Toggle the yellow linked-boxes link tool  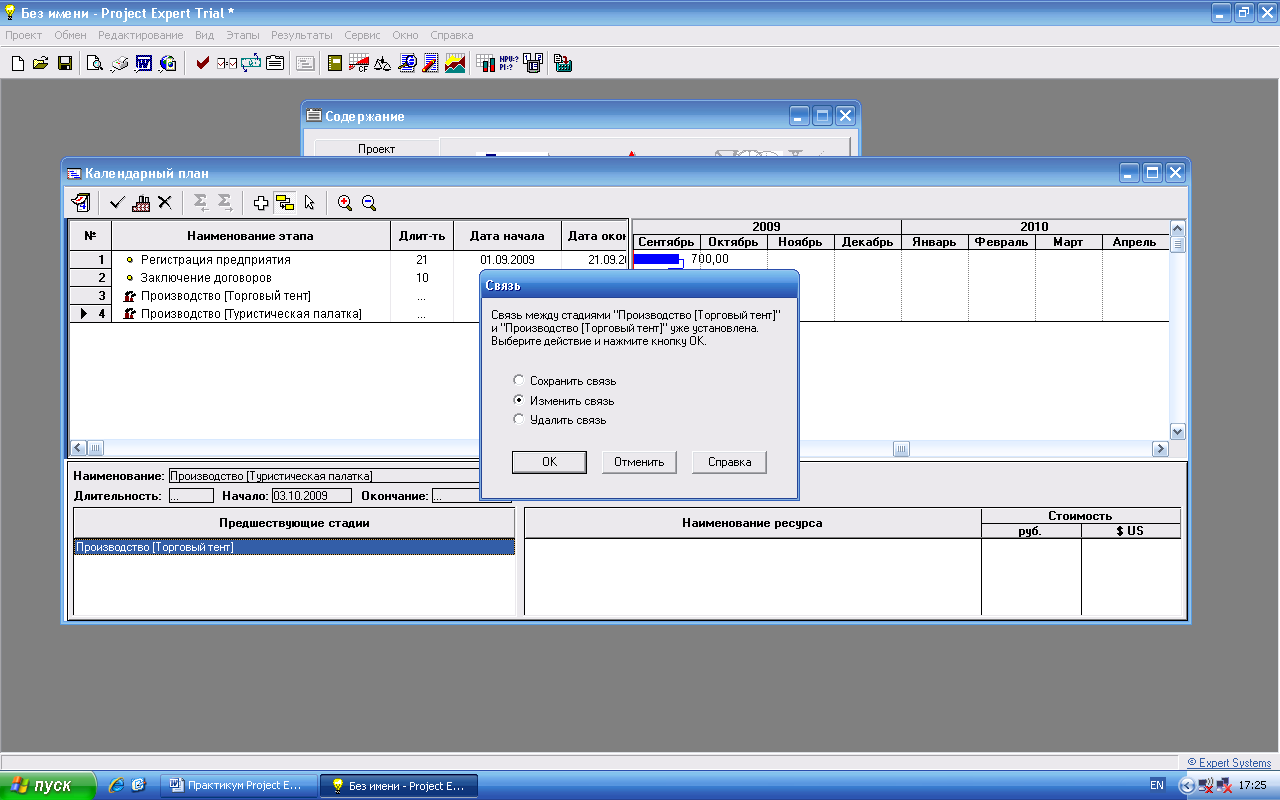coord(285,202)
